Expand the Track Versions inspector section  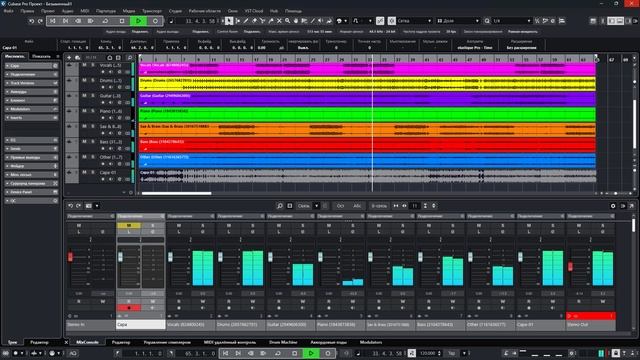31,83
